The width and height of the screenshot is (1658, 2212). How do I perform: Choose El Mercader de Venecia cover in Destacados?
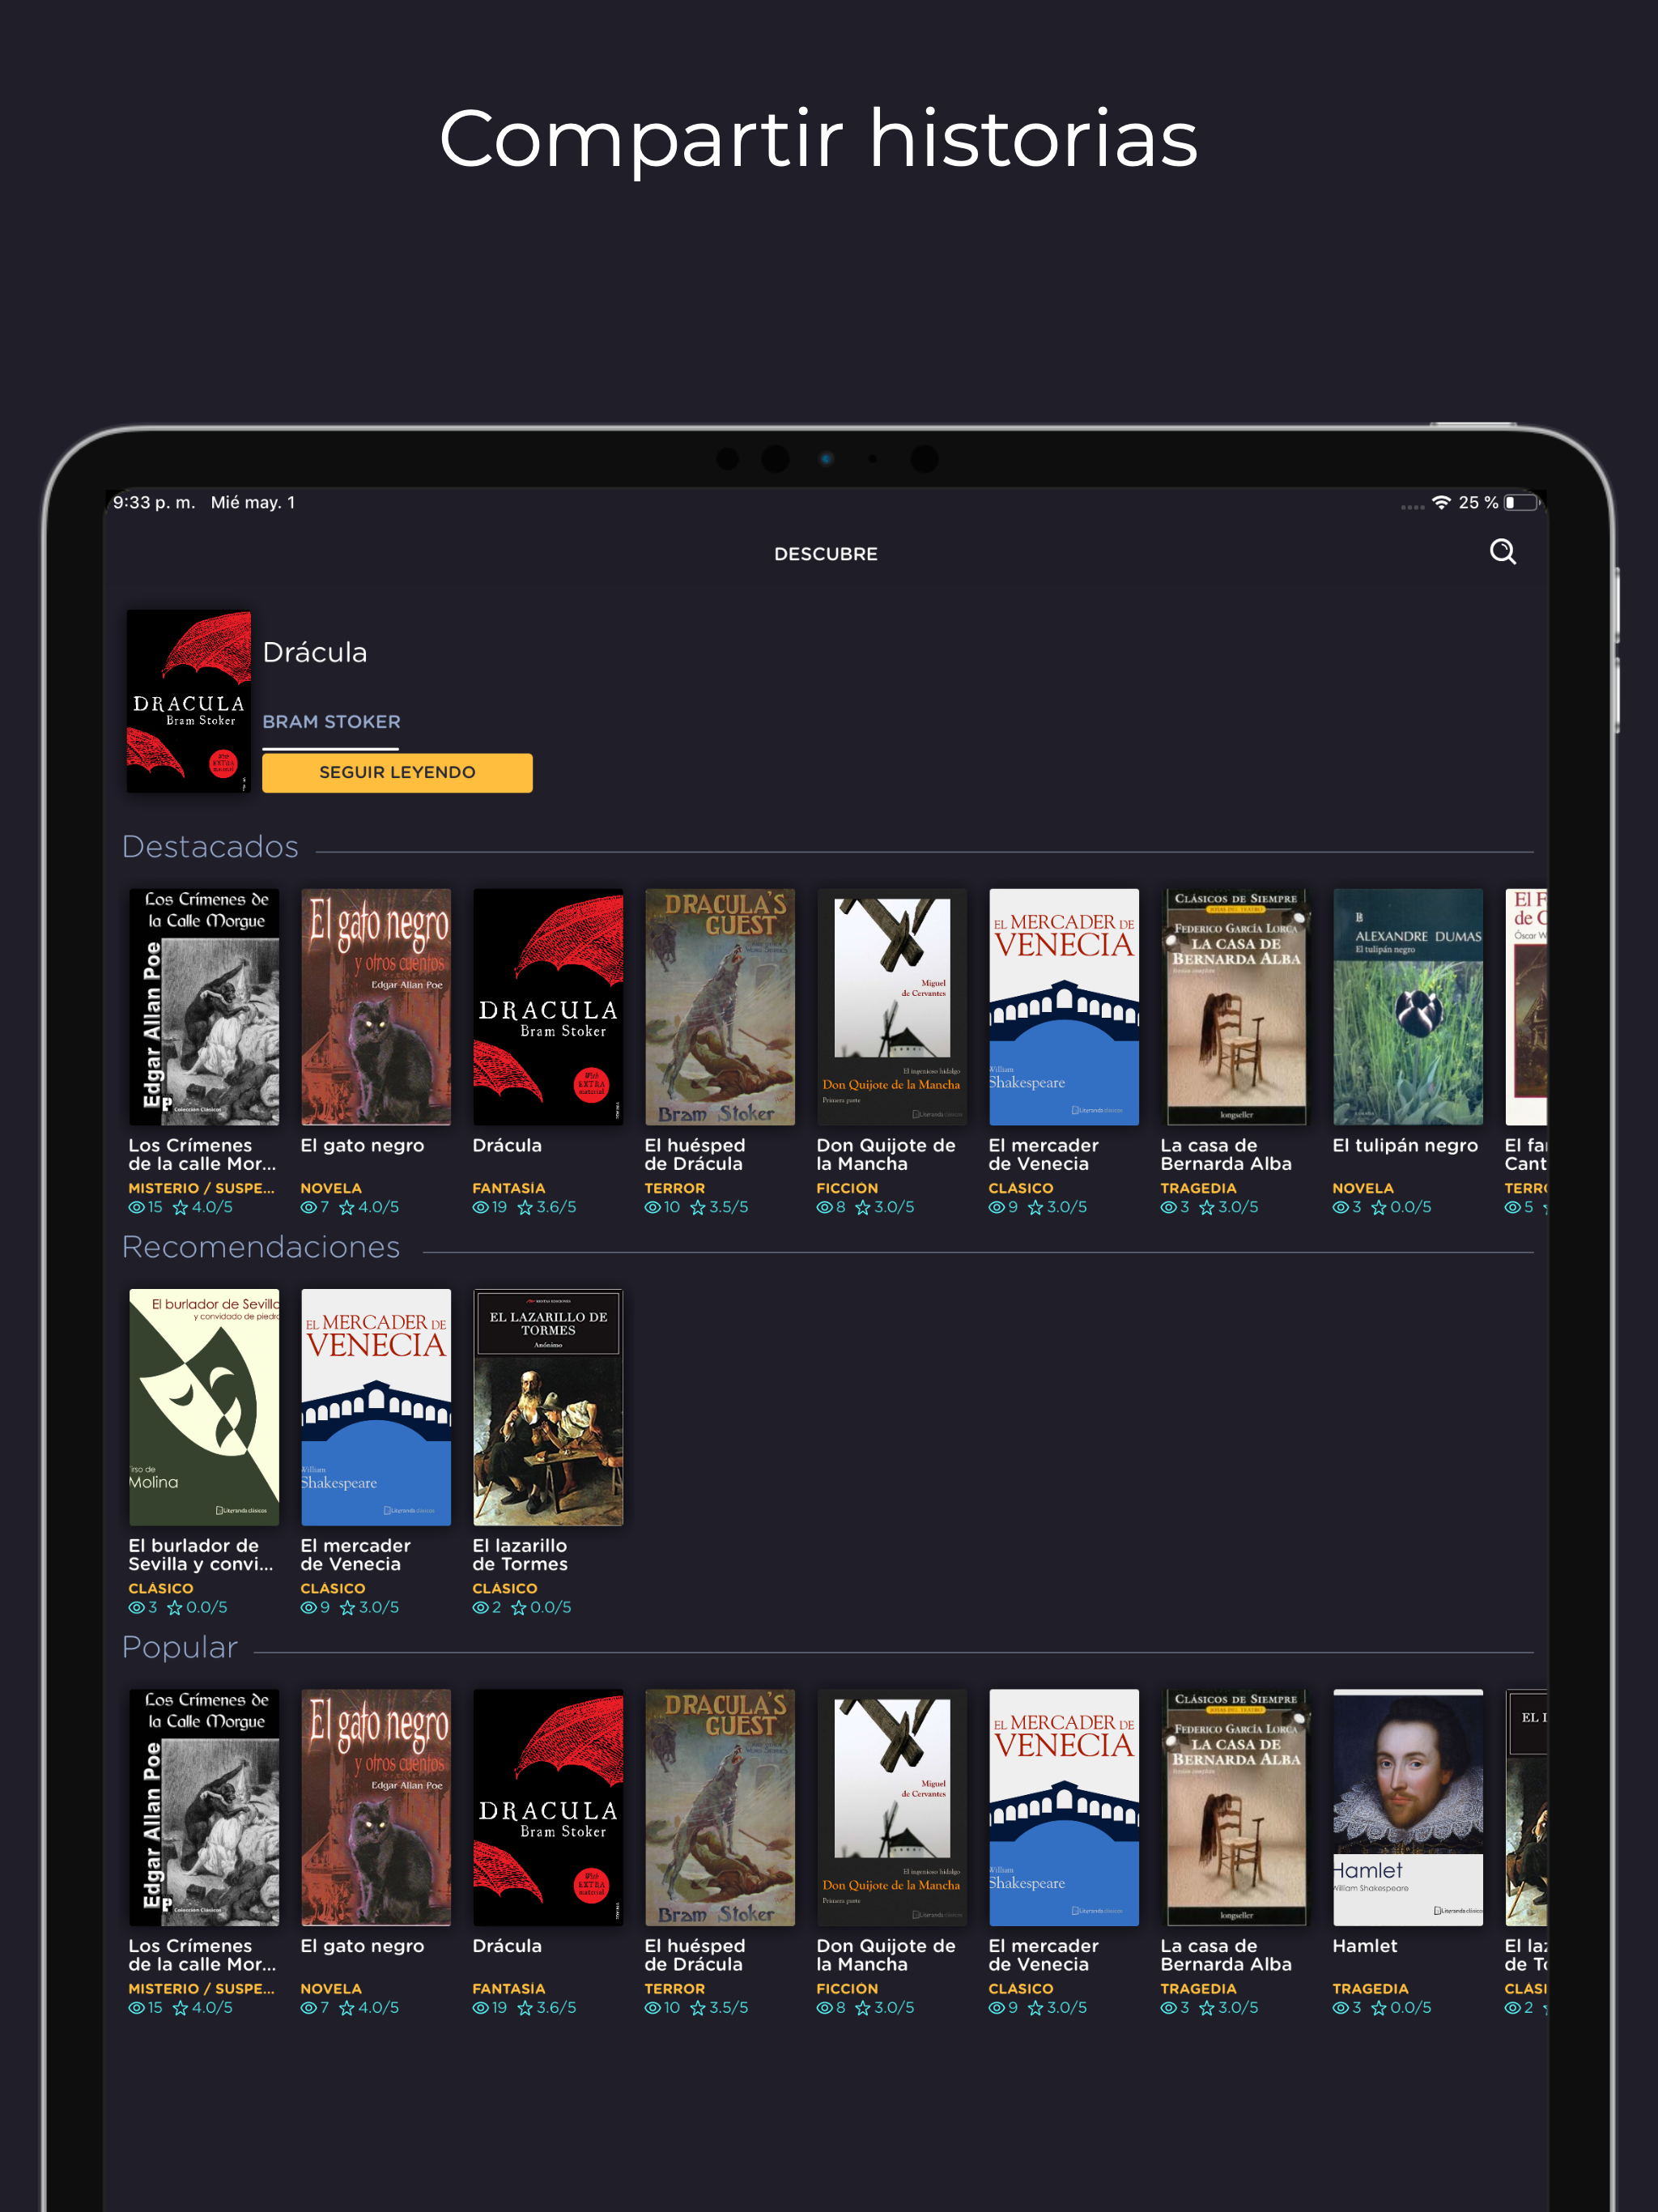[x=1064, y=1007]
